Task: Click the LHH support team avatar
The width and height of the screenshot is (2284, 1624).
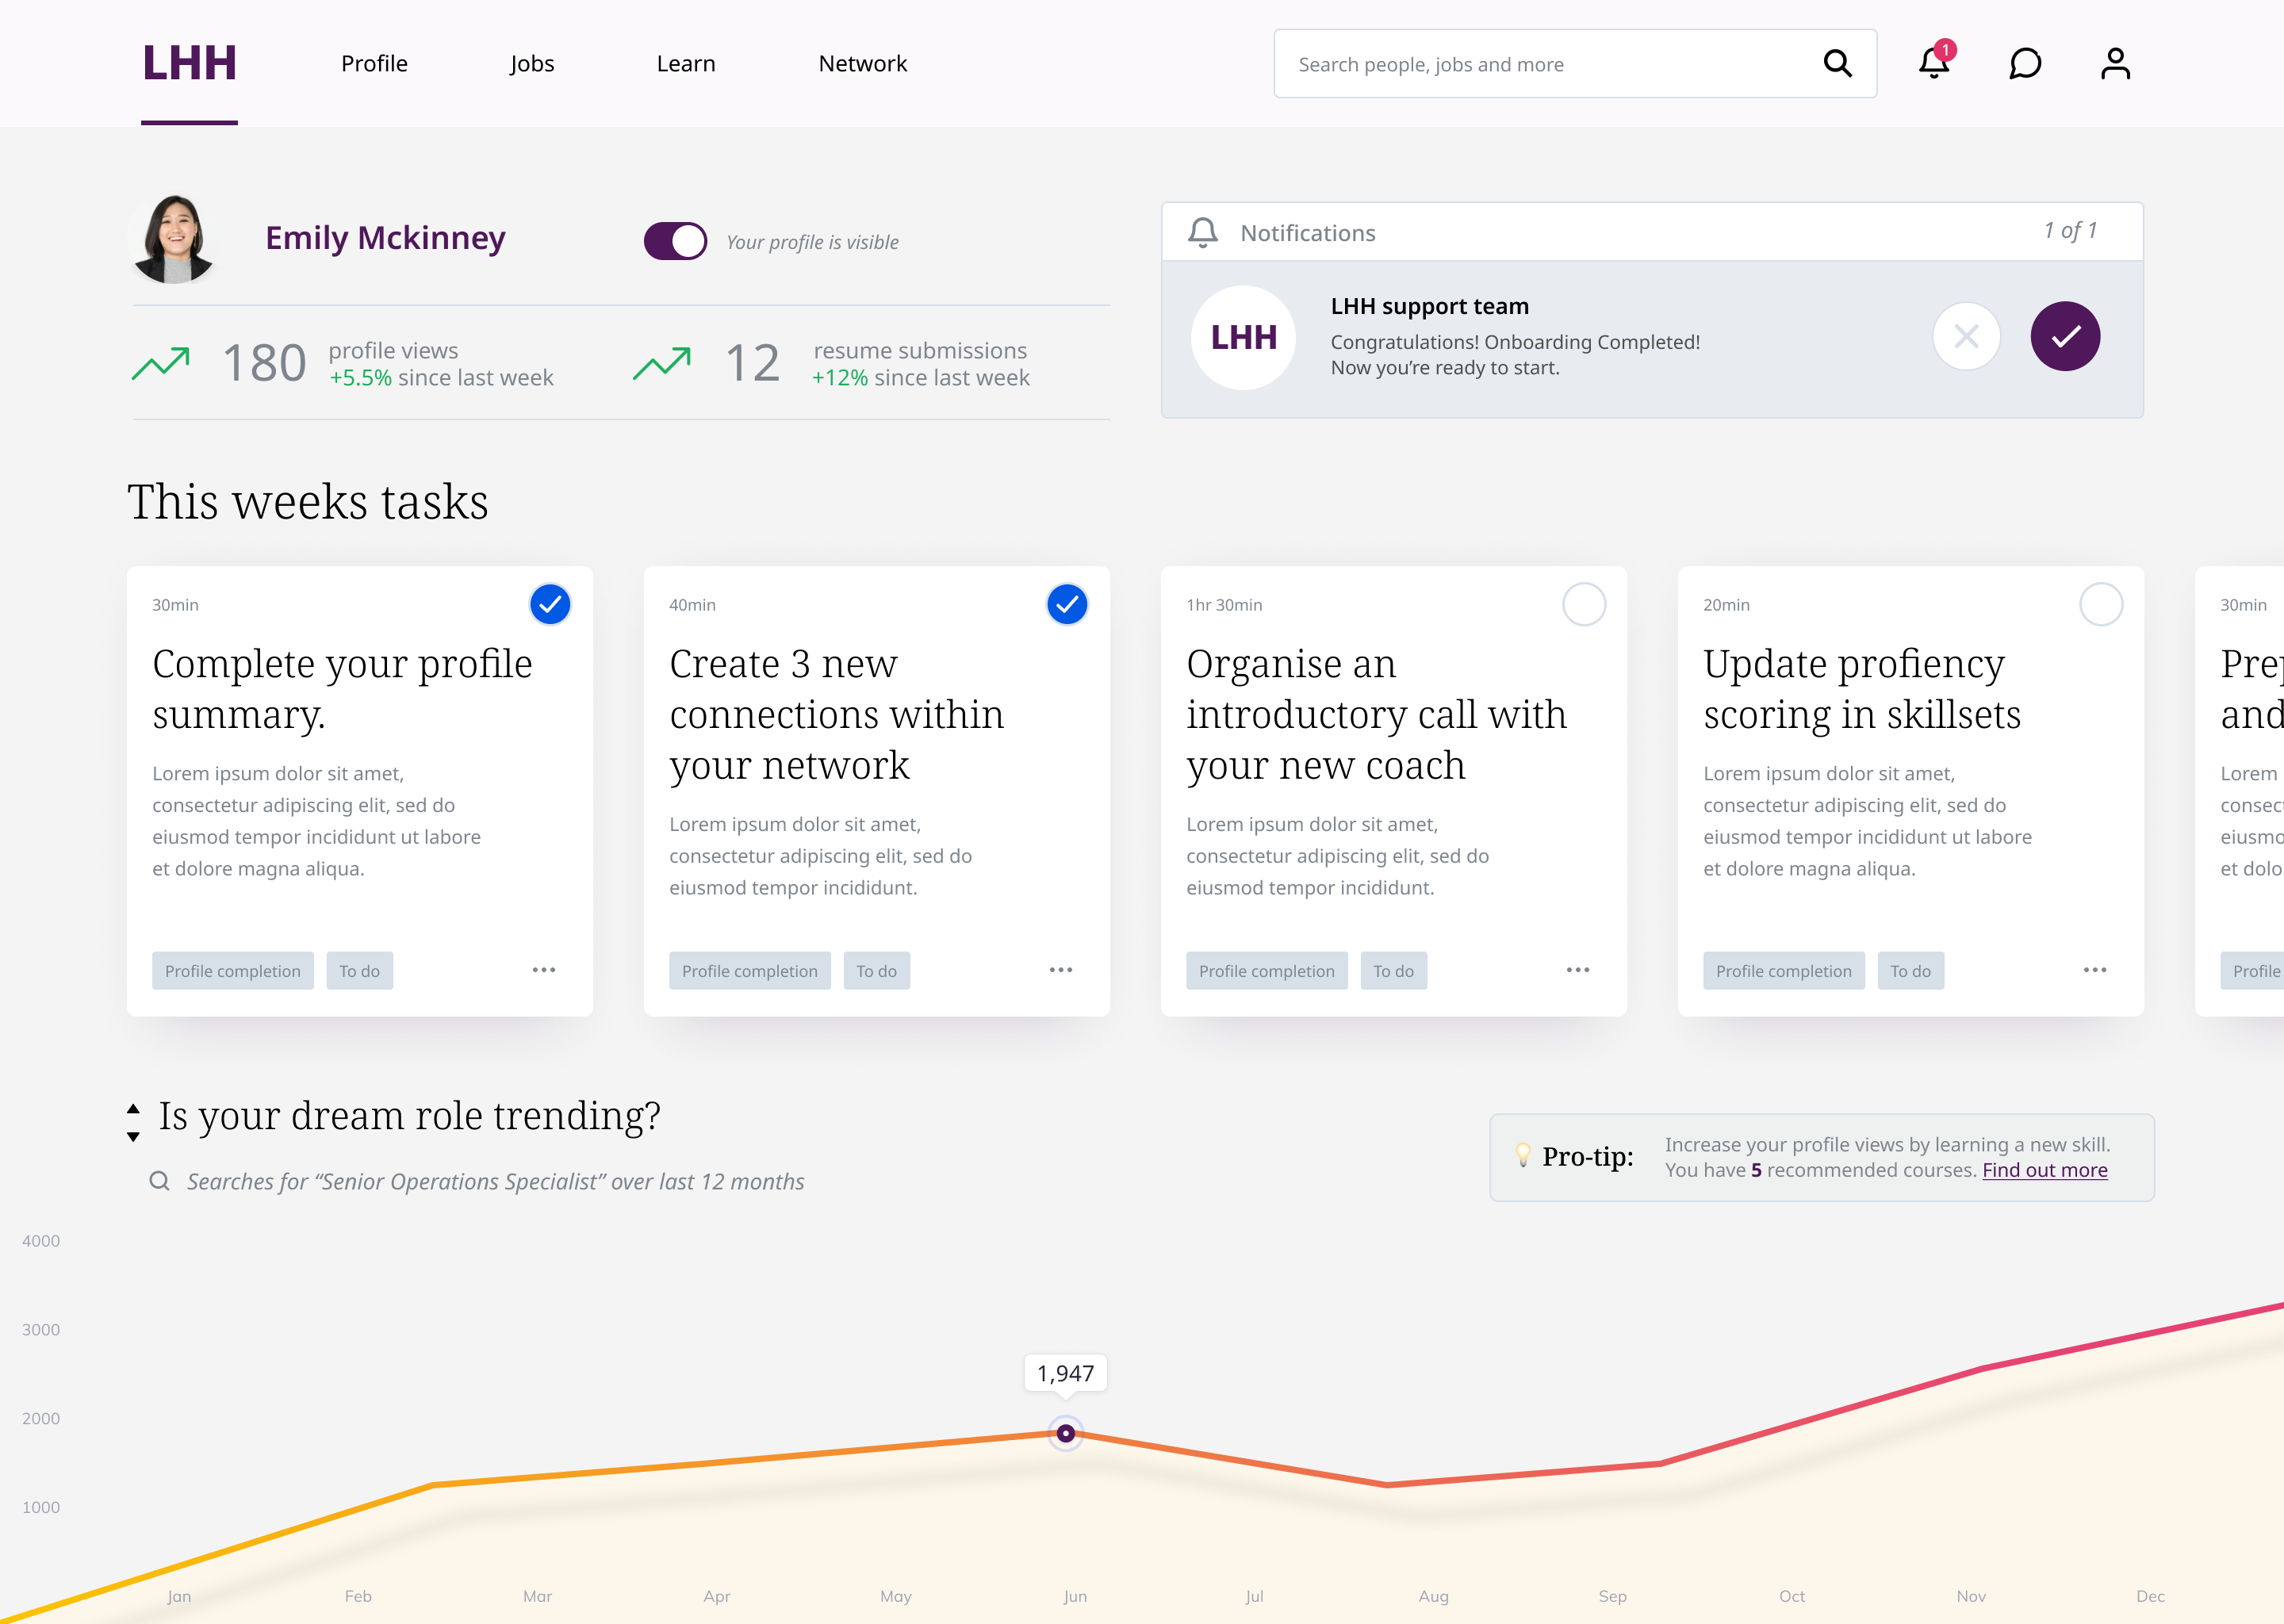Action: [x=1243, y=337]
